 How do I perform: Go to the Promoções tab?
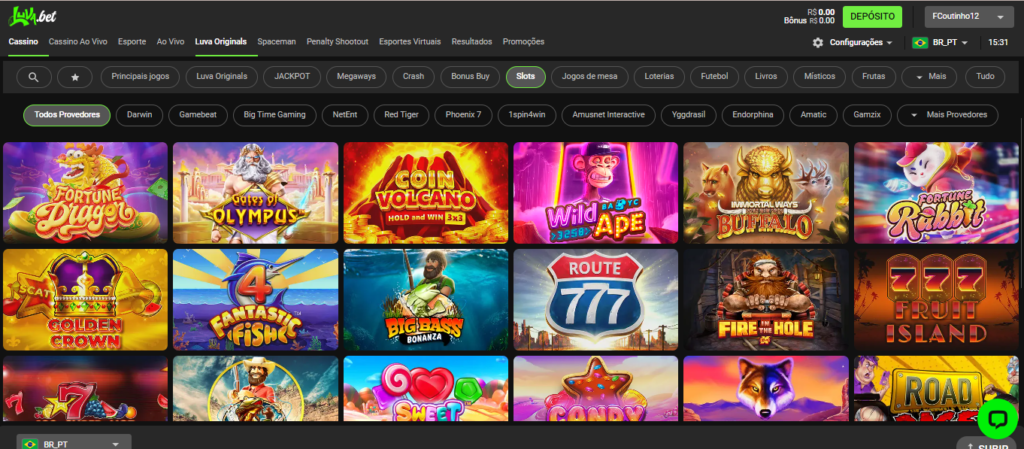(x=523, y=42)
